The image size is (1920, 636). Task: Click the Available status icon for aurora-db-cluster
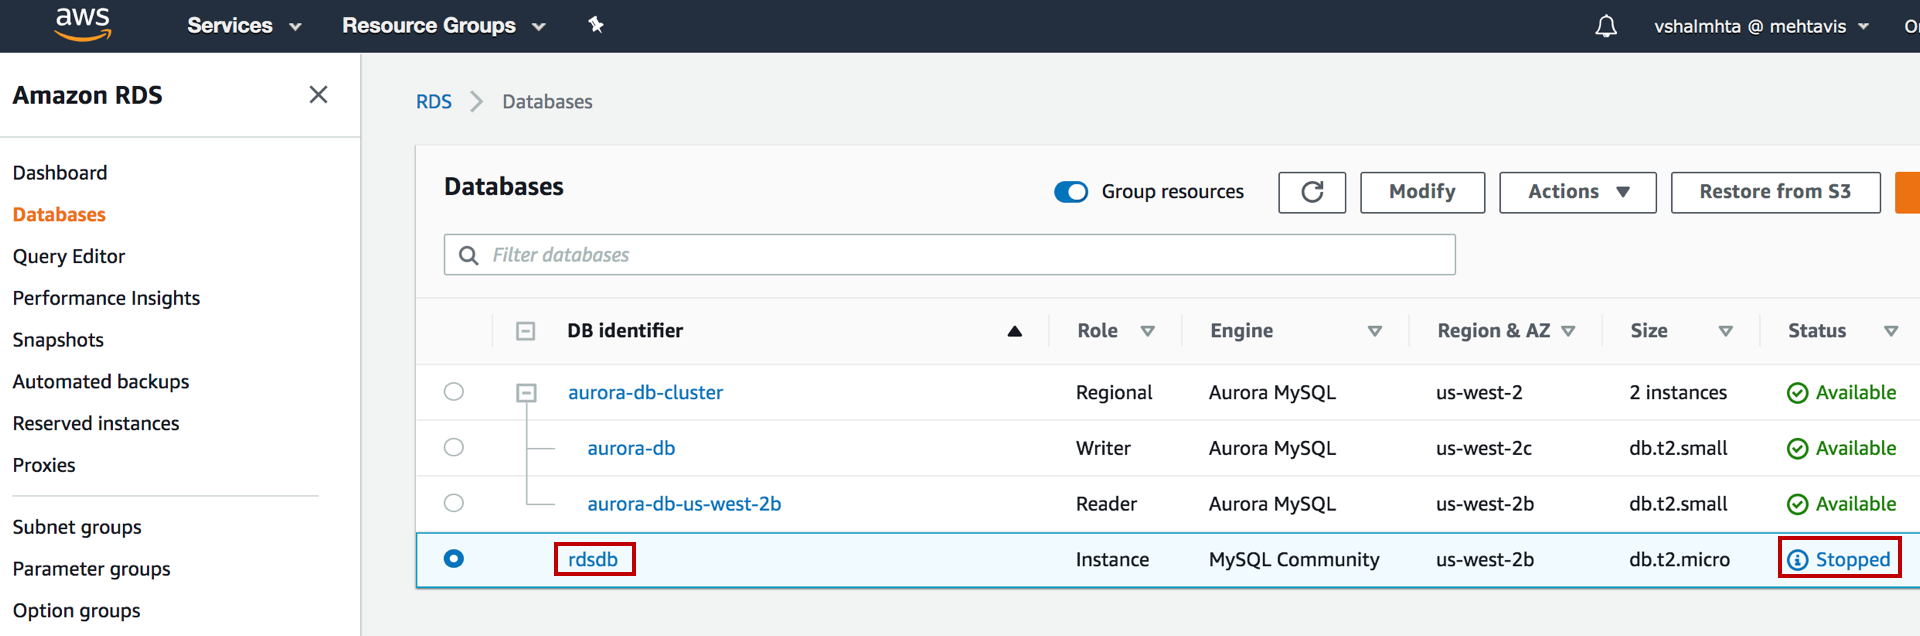coord(1797,393)
